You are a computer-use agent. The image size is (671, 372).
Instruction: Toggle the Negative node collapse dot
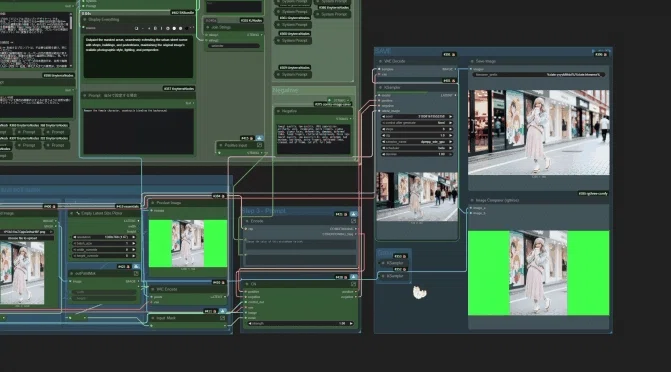(x=279, y=111)
